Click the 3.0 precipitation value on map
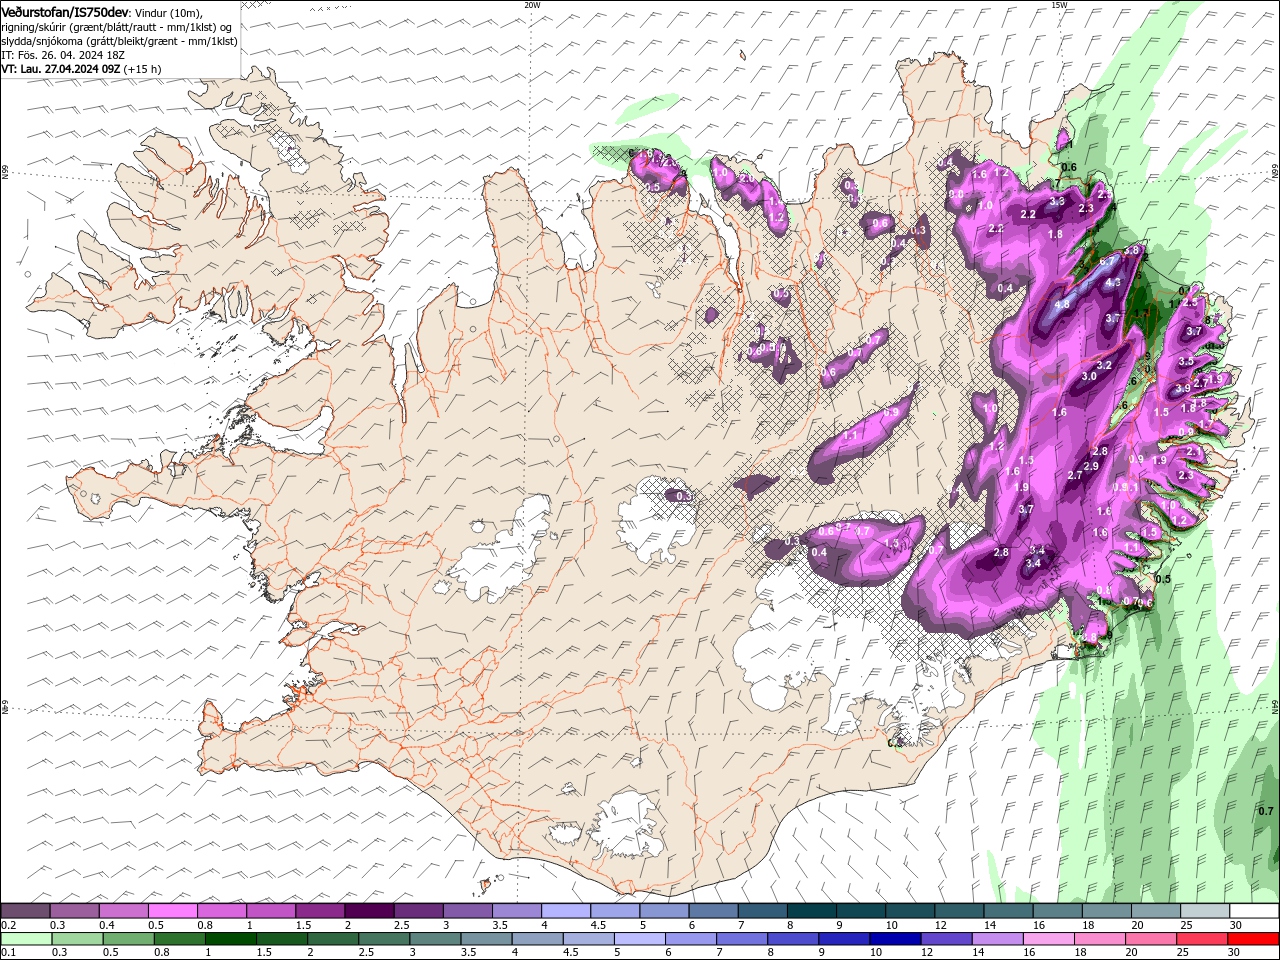This screenshot has width=1280, height=960. [1089, 376]
